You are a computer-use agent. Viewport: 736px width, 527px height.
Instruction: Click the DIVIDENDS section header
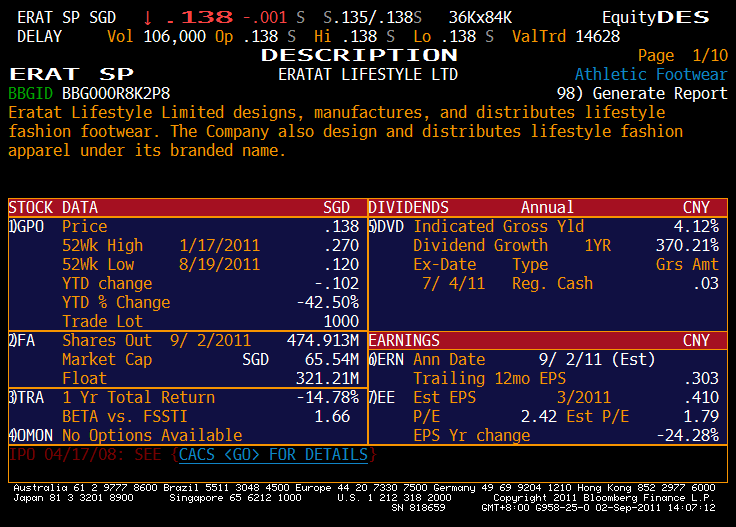coord(408,207)
